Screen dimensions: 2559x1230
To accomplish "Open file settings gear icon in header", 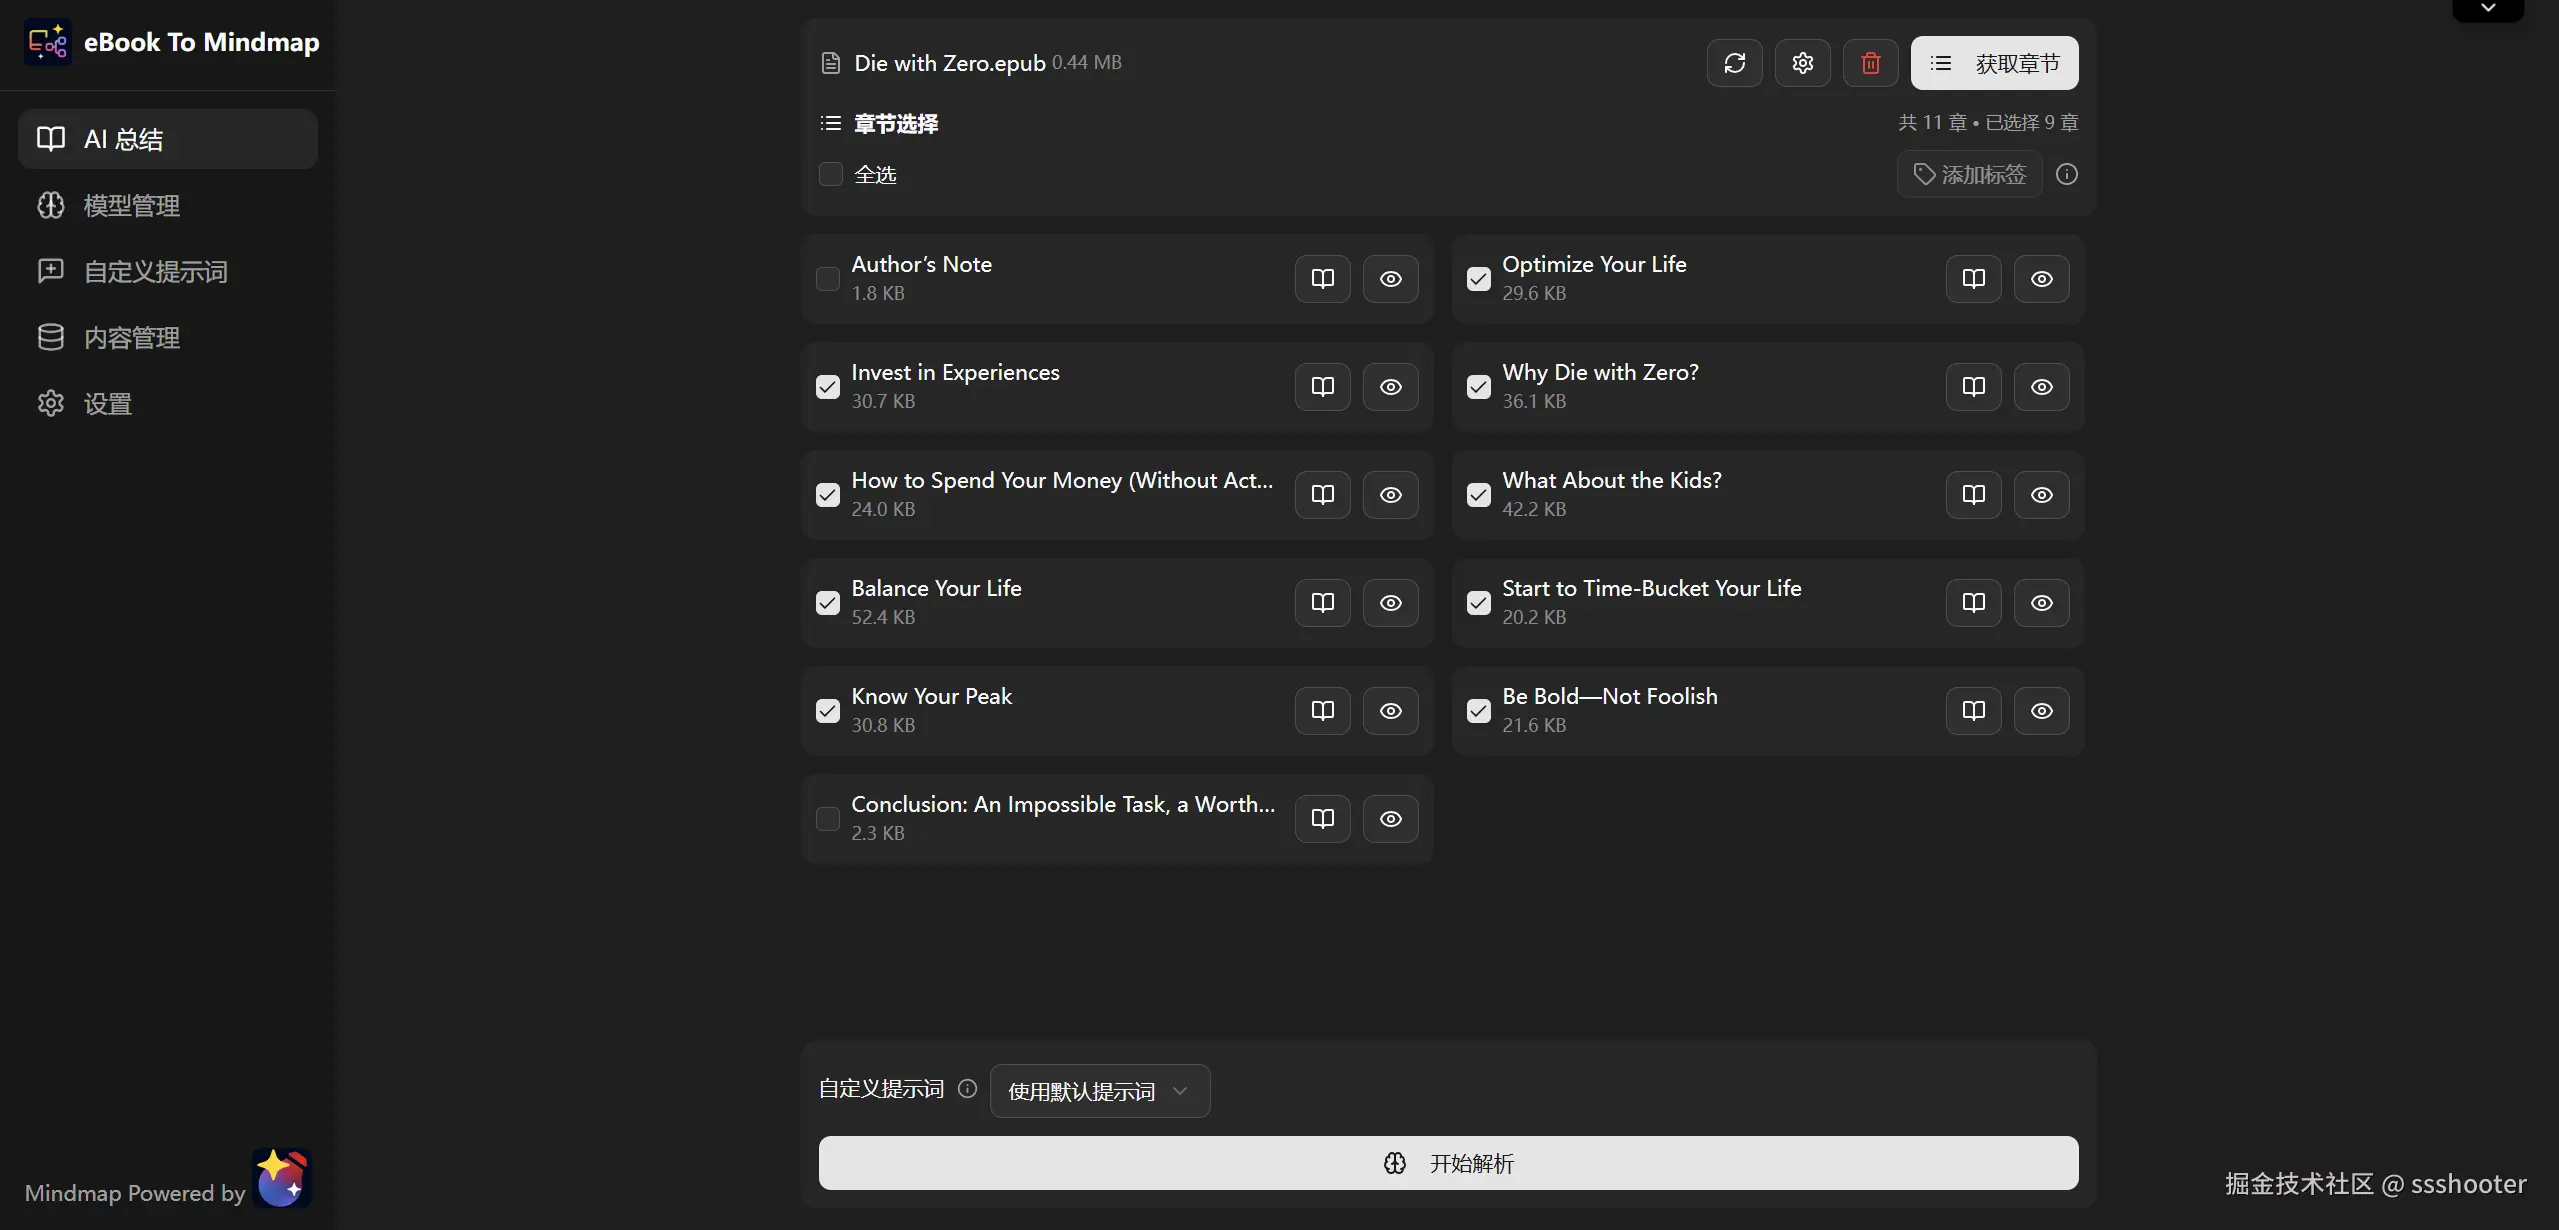I will click(x=1802, y=63).
